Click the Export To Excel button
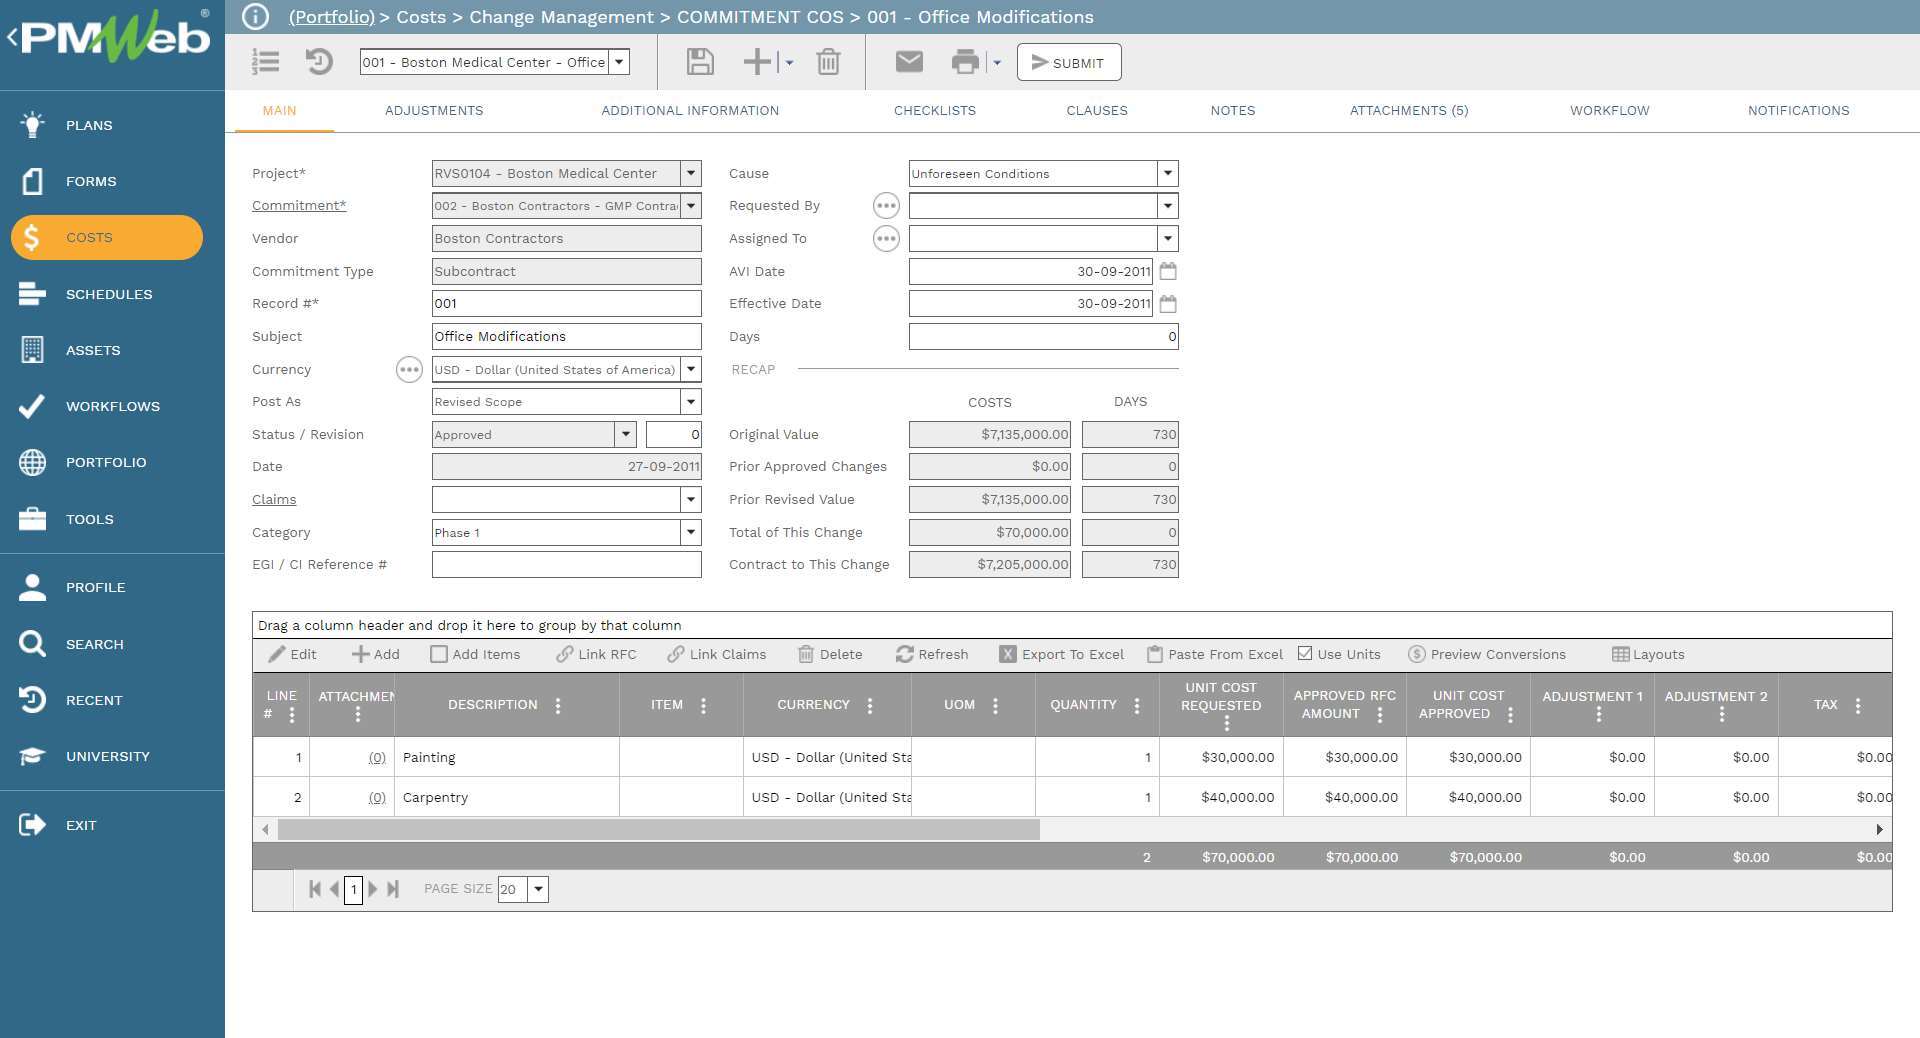This screenshot has height=1038, width=1920. 1061,654
